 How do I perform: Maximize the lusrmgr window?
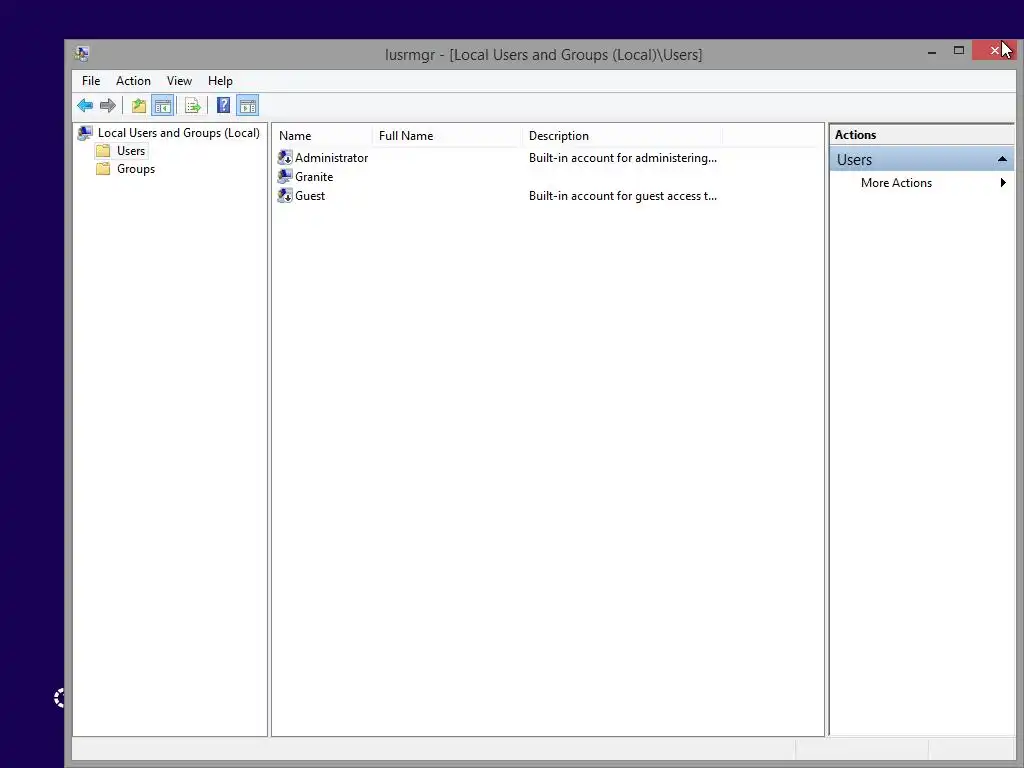pos(959,50)
